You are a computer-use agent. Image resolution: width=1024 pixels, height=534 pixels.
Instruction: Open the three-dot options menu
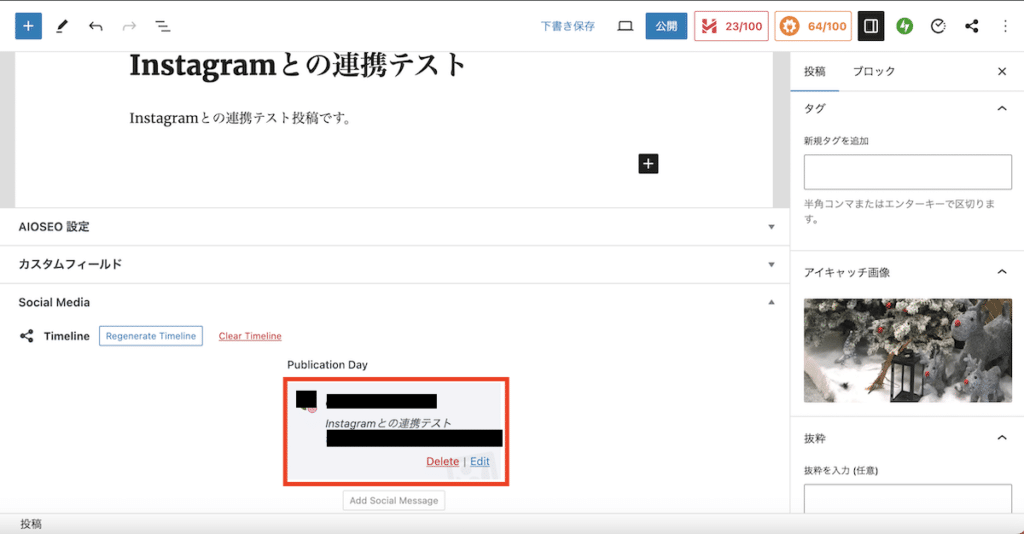[x=1004, y=26]
